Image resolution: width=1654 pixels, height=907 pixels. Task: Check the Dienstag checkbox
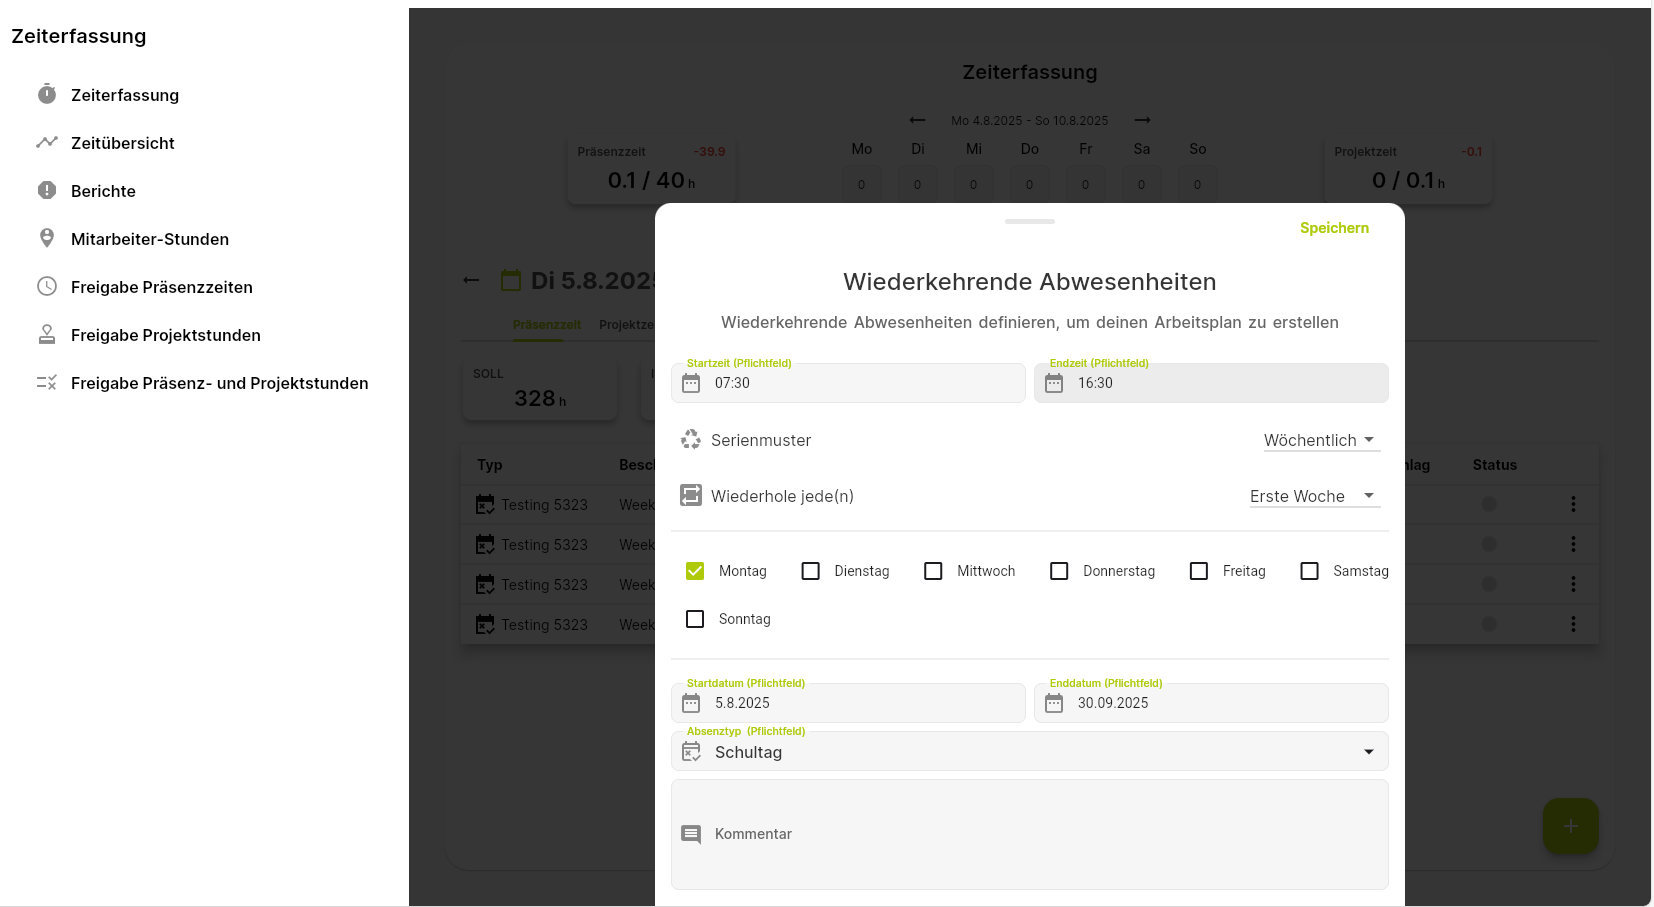click(x=811, y=571)
